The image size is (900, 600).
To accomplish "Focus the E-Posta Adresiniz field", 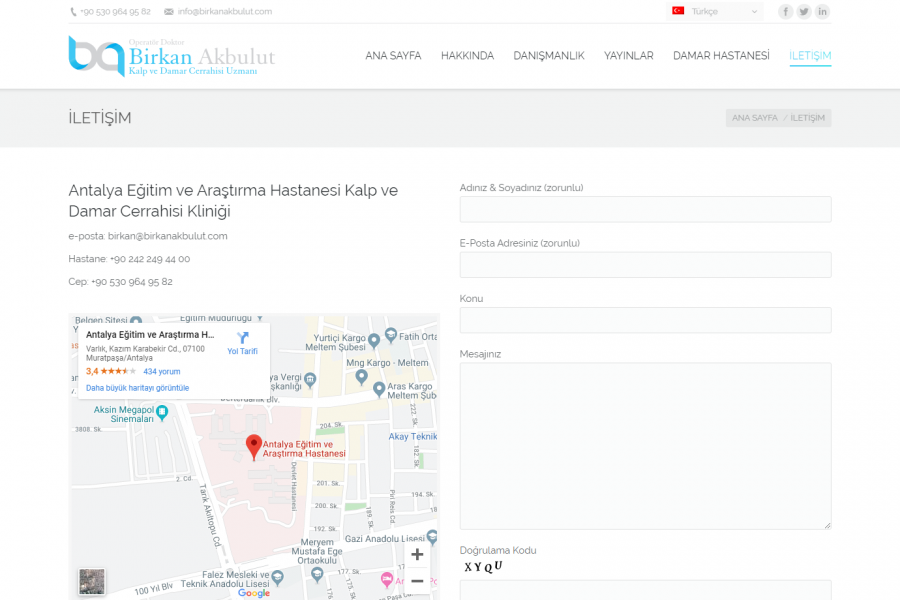I will click(645, 265).
